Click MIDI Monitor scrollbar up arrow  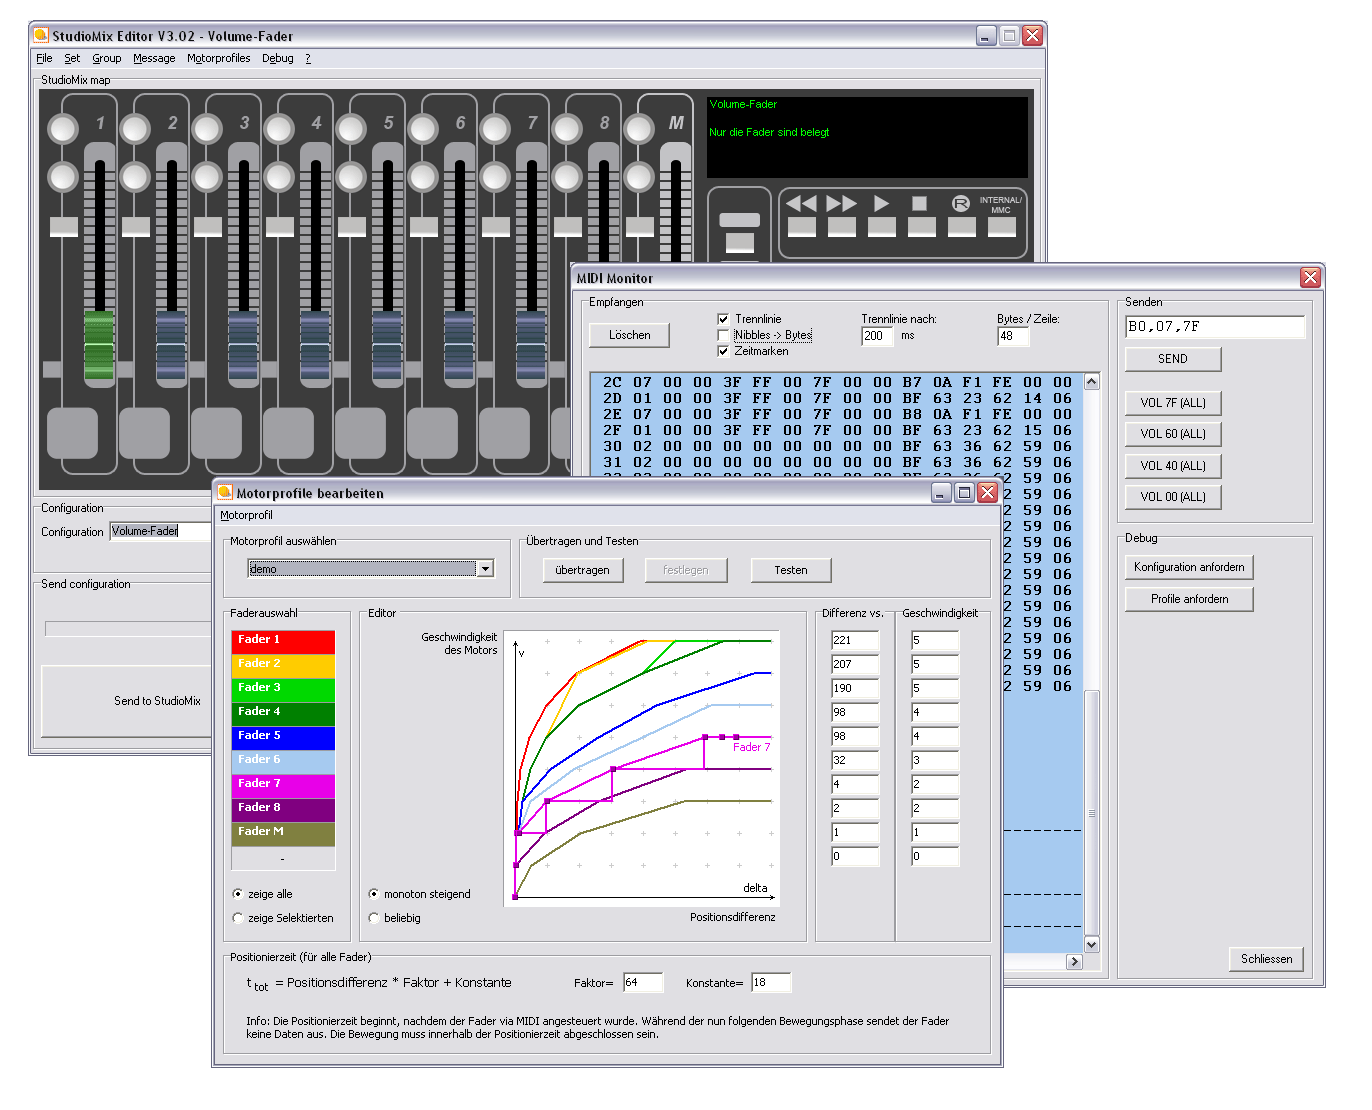click(x=1092, y=381)
